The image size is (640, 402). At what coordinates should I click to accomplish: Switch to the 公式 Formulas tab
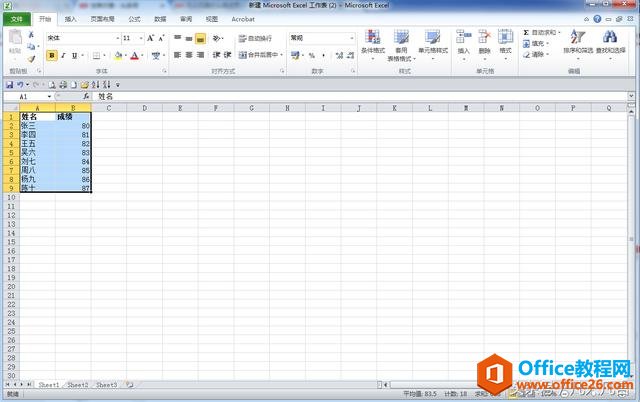click(x=134, y=19)
